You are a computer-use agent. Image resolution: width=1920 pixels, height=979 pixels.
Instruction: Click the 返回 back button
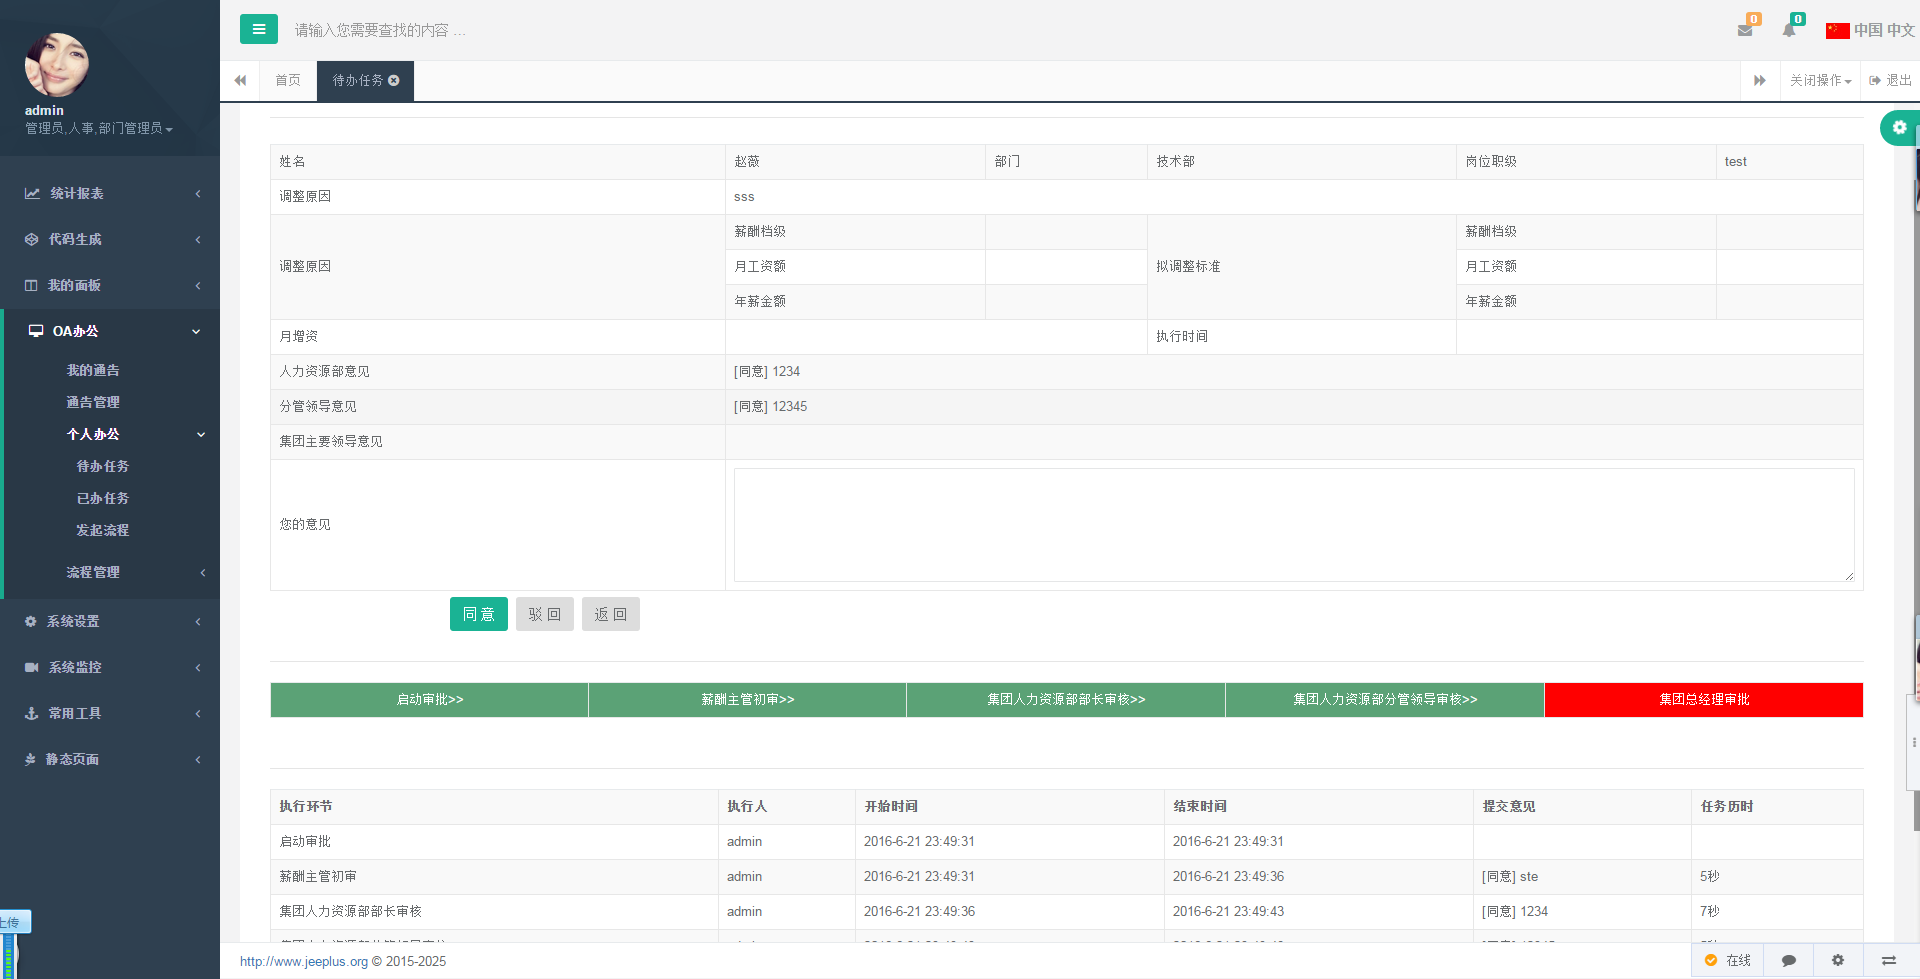point(611,614)
